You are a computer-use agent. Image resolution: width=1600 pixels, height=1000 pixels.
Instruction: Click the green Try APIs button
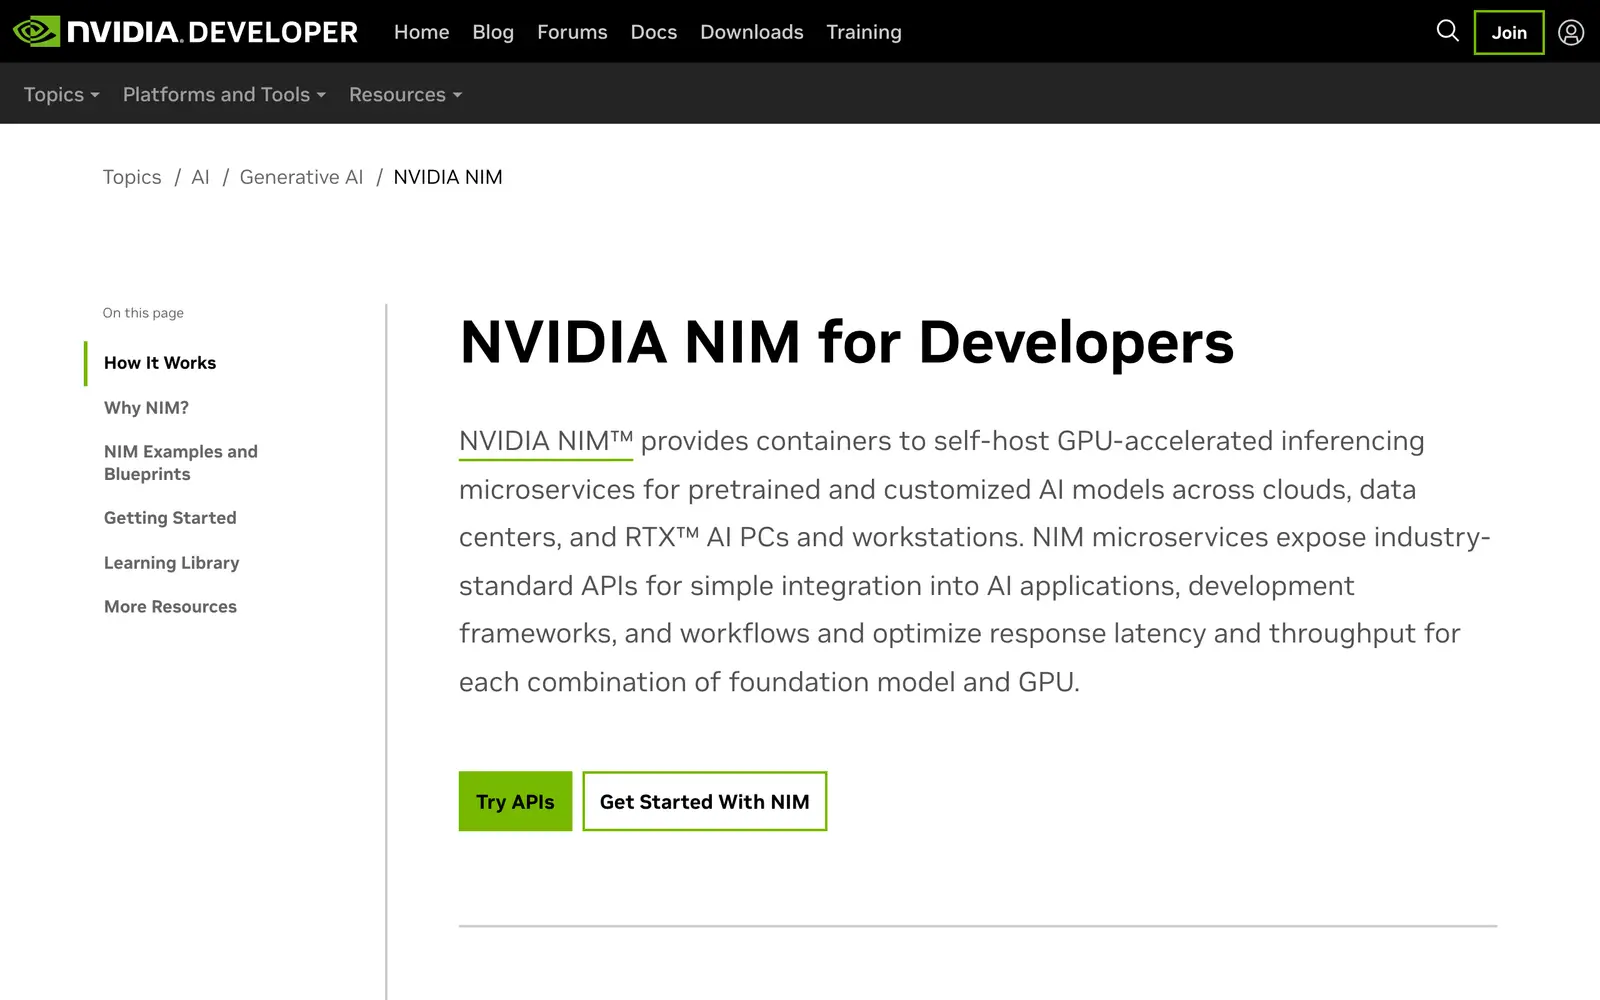[x=515, y=801]
